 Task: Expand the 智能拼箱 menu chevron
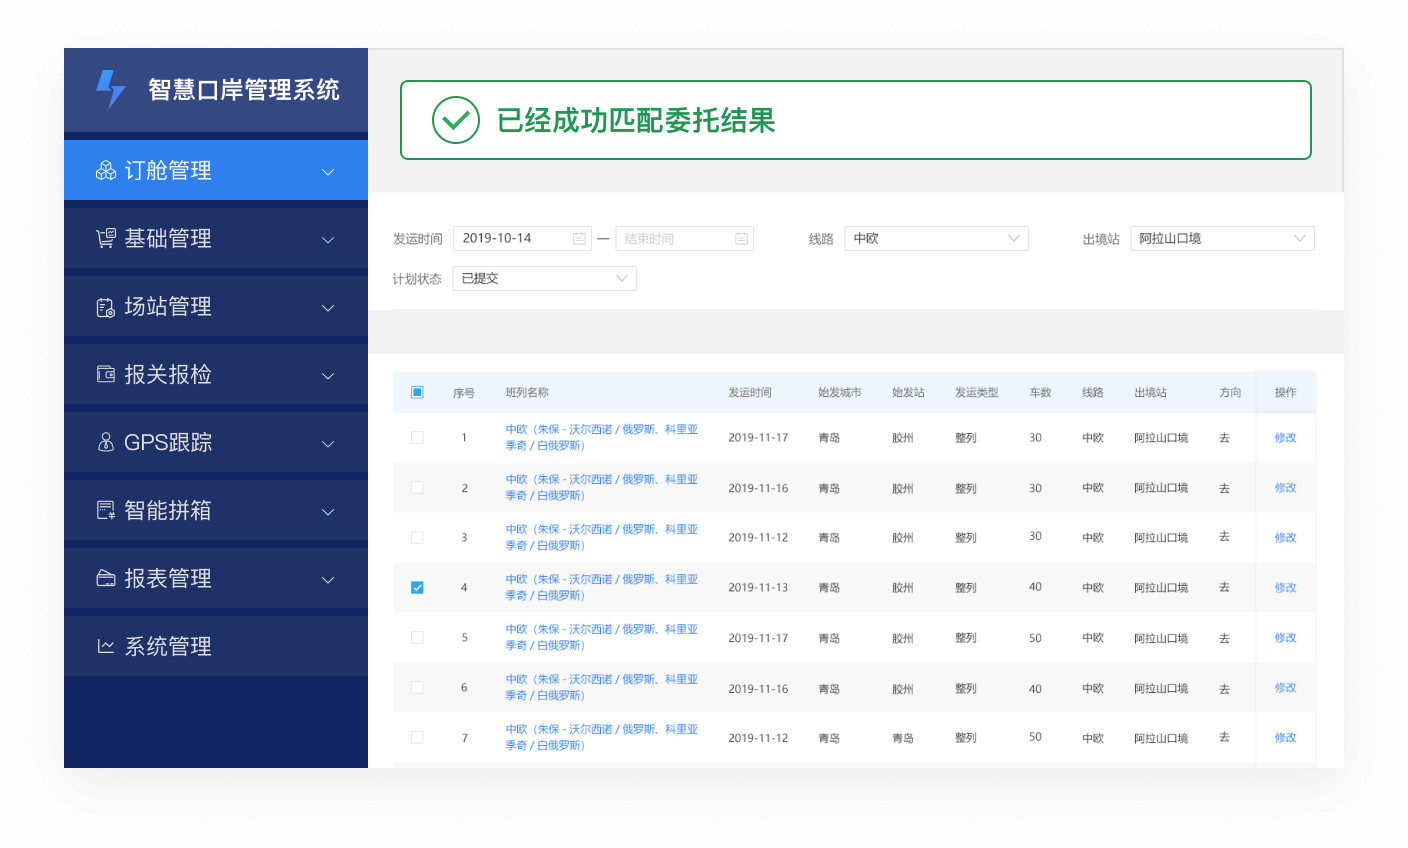pyautogui.click(x=328, y=512)
